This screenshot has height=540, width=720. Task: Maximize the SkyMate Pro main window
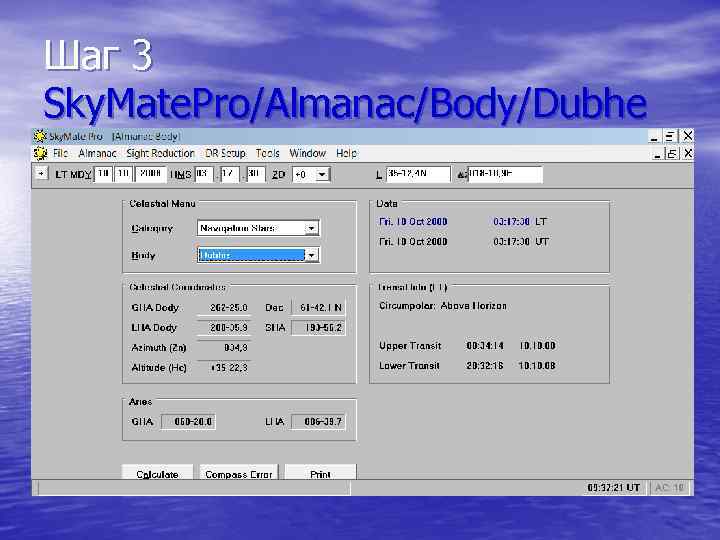pyautogui.click(x=670, y=136)
